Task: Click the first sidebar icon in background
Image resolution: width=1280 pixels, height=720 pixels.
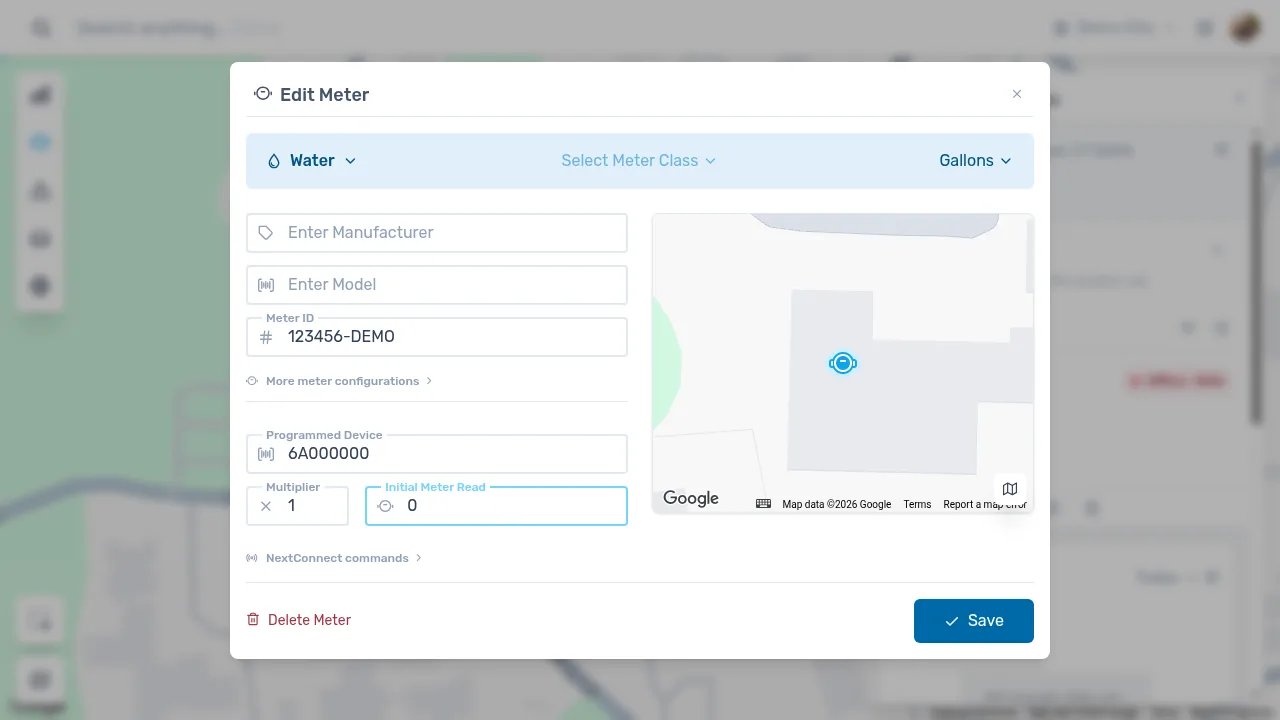Action: click(x=40, y=96)
